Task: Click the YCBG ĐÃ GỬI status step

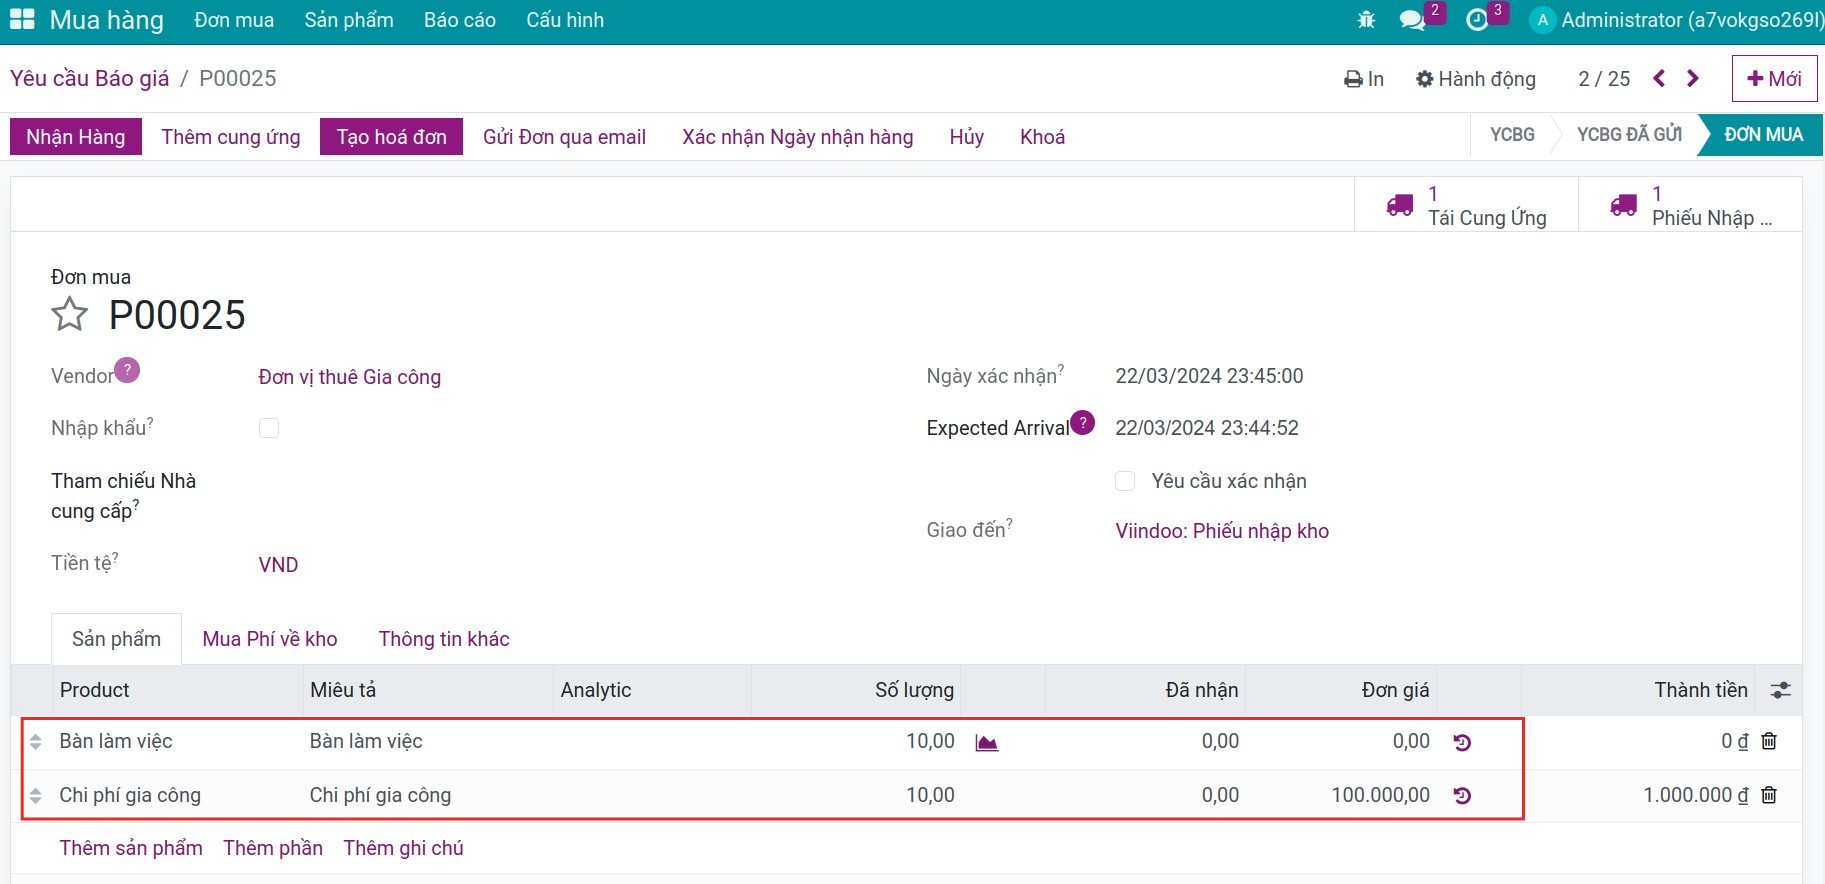Action: (x=1629, y=135)
